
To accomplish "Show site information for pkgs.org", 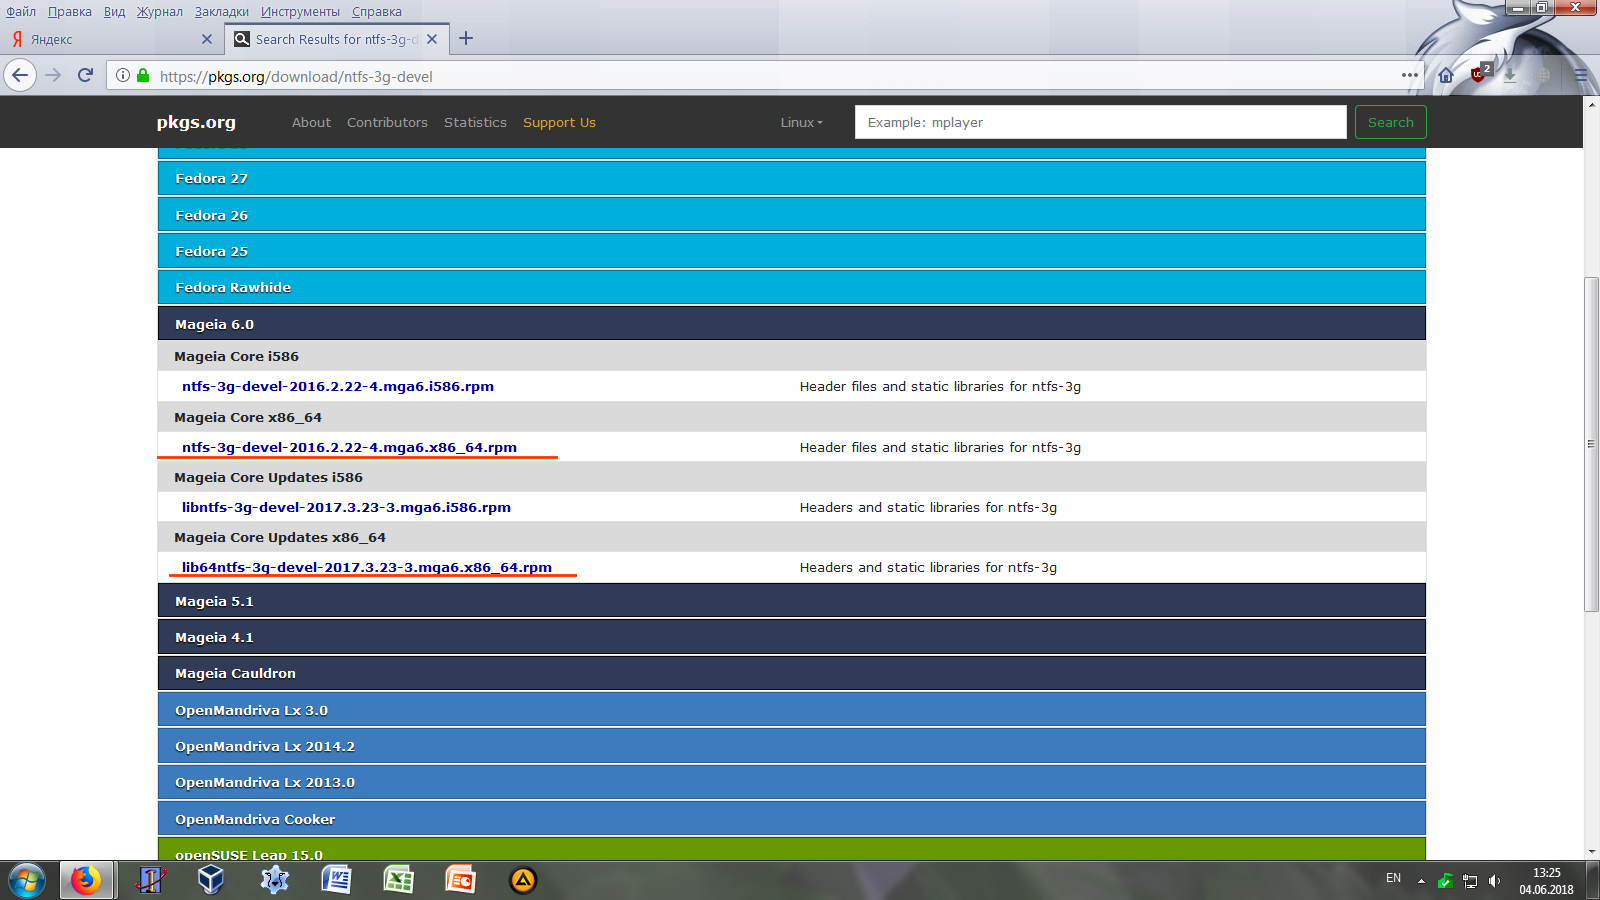I will (x=123, y=76).
